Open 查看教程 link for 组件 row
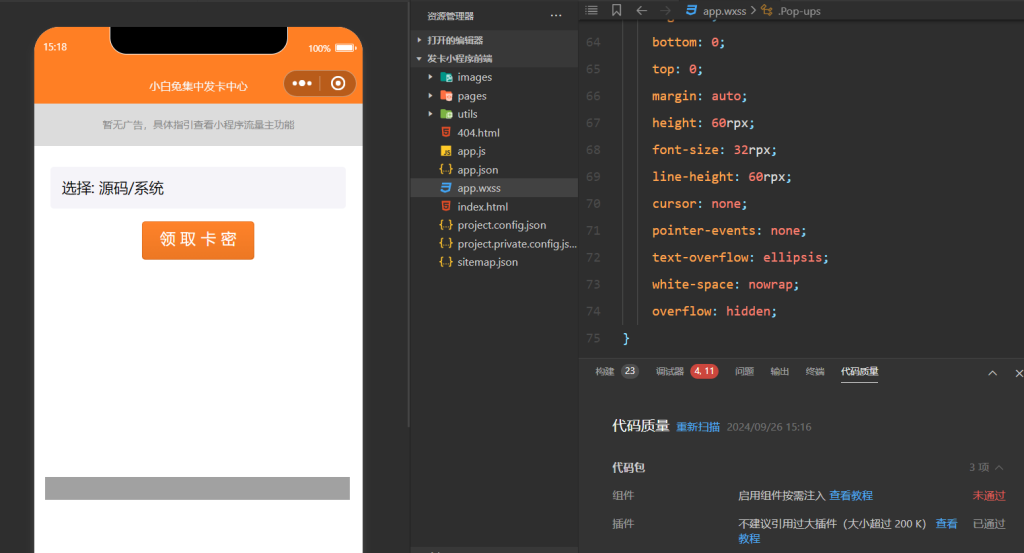 851,496
